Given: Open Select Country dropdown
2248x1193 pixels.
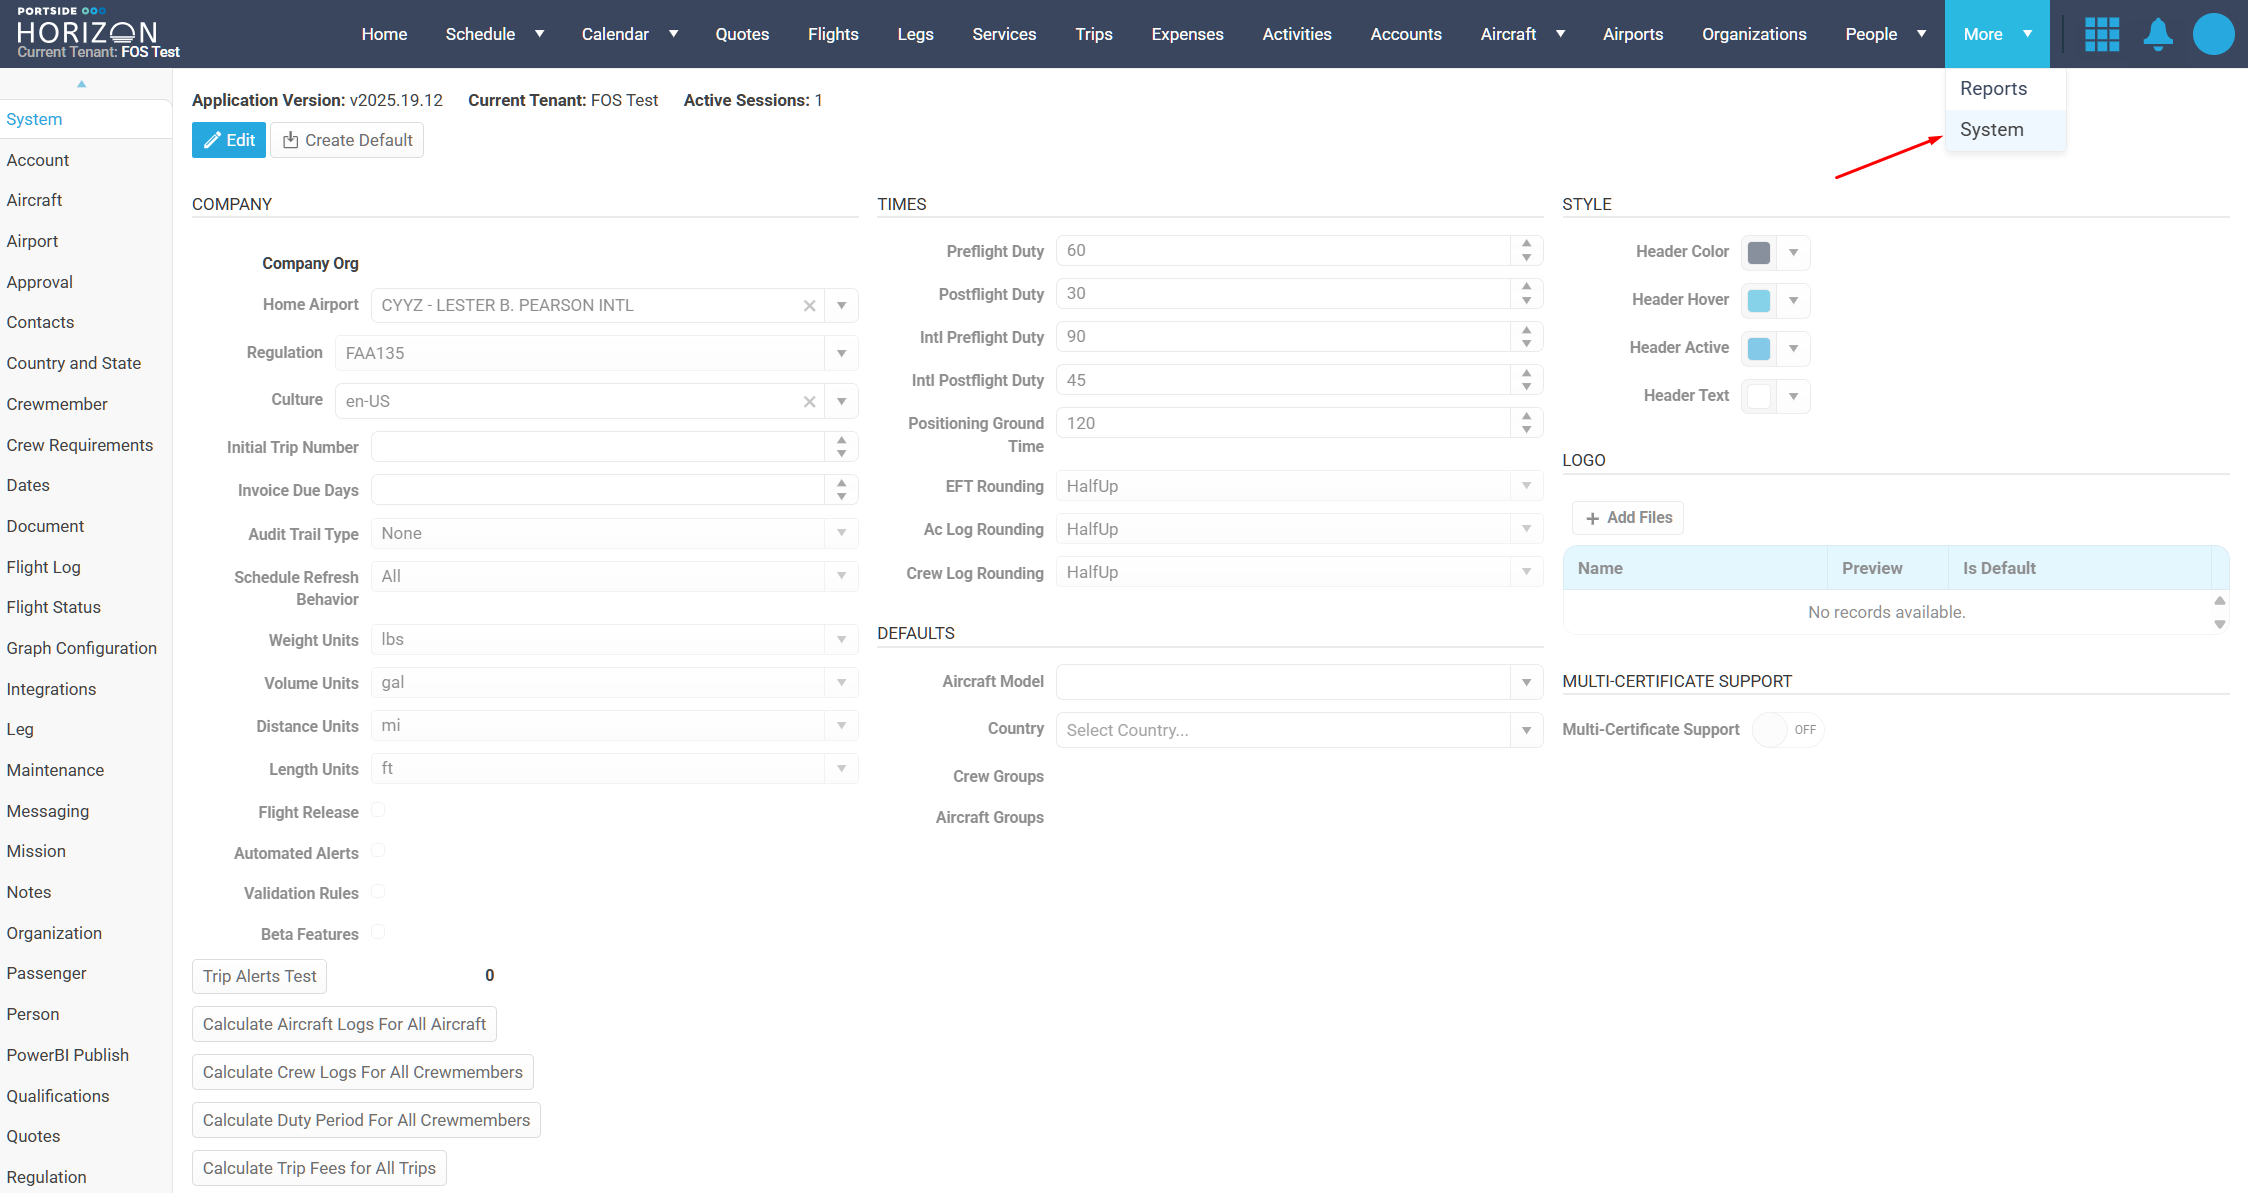Looking at the screenshot, I should point(1526,730).
